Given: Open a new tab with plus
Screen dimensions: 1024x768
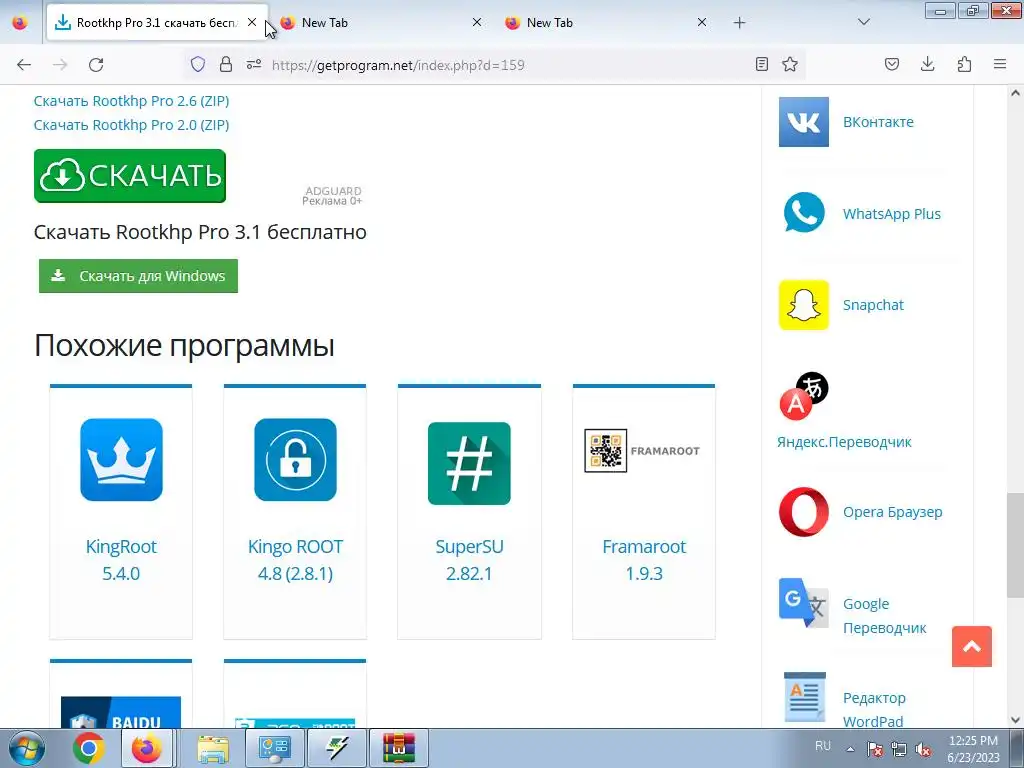Looking at the screenshot, I should (739, 23).
